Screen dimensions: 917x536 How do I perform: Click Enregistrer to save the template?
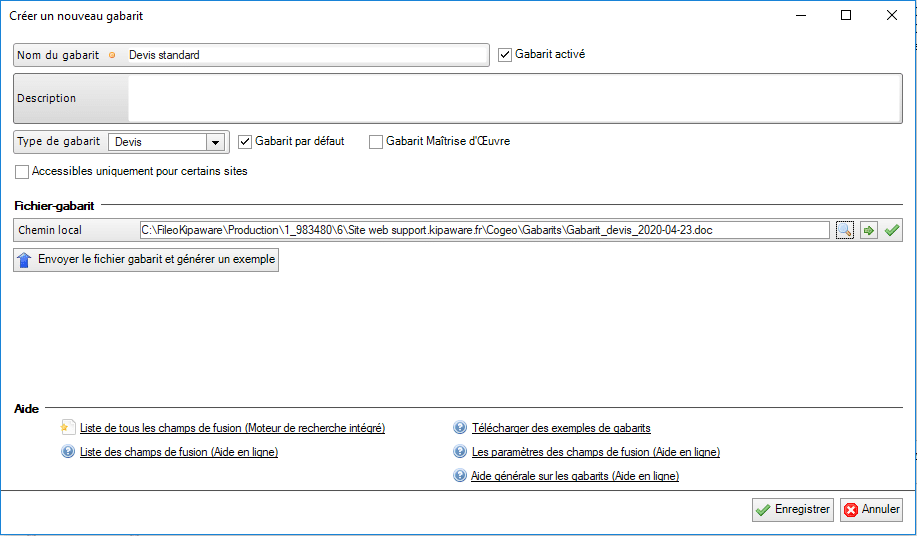tap(792, 510)
